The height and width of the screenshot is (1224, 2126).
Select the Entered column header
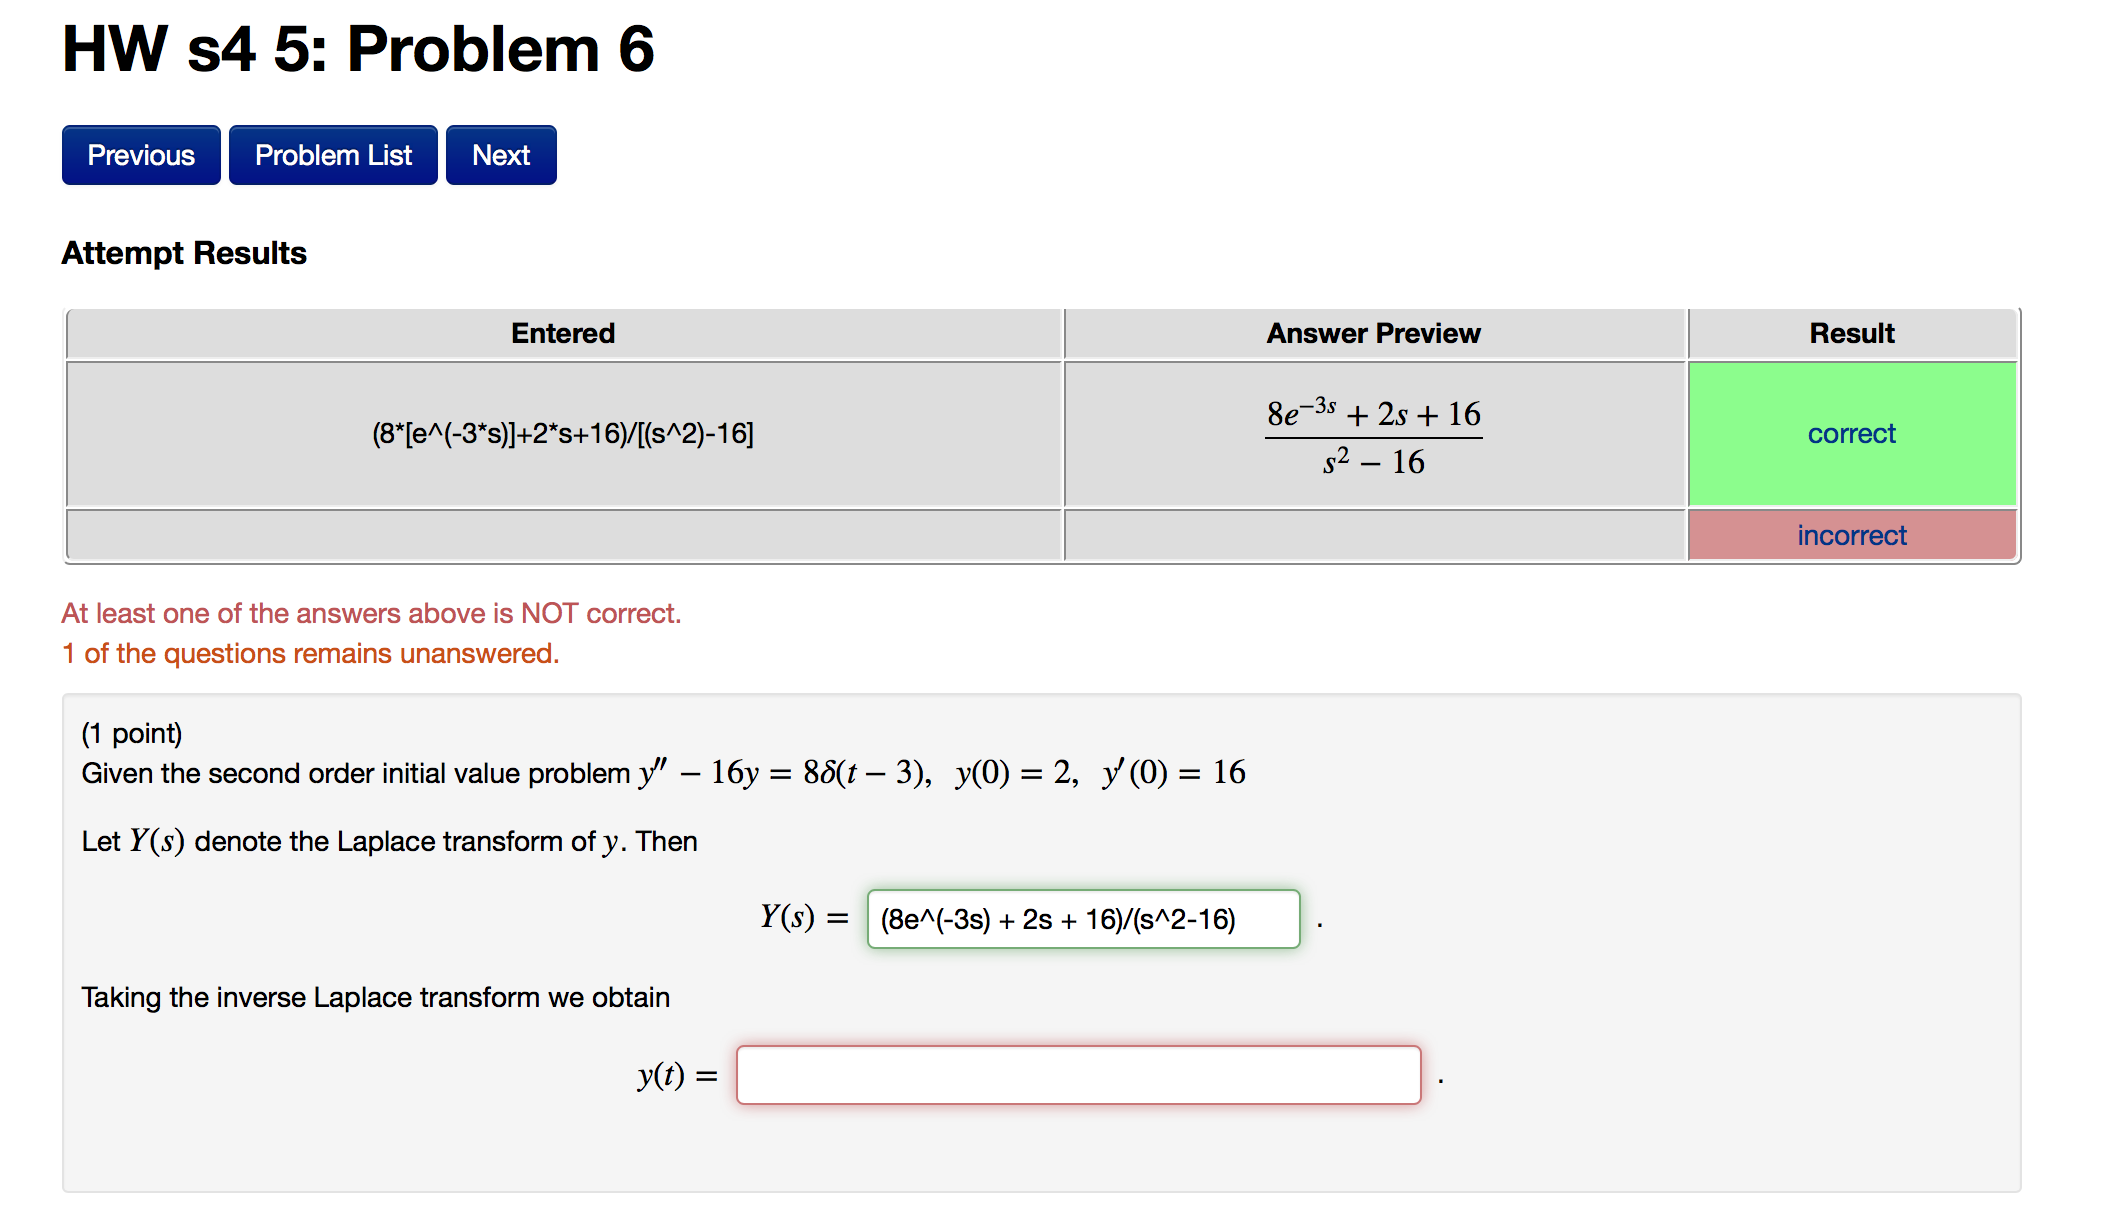tap(562, 333)
